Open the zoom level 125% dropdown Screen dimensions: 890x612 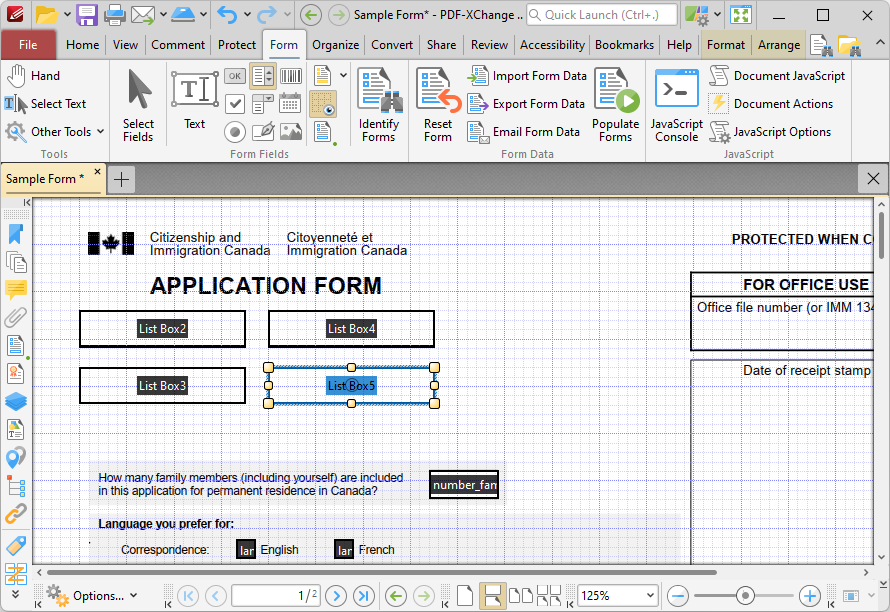[650, 596]
